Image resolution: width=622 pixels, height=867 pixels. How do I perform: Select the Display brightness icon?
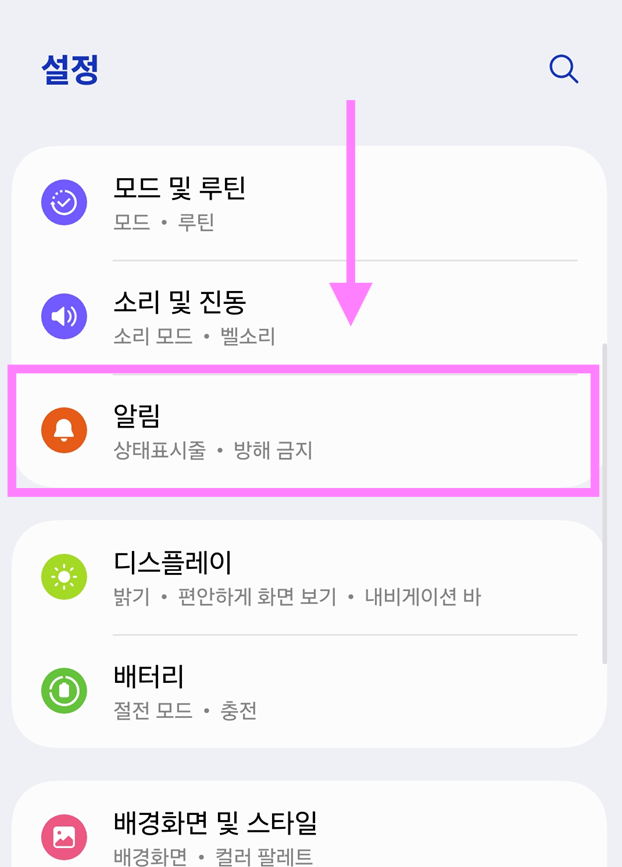point(64,577)
